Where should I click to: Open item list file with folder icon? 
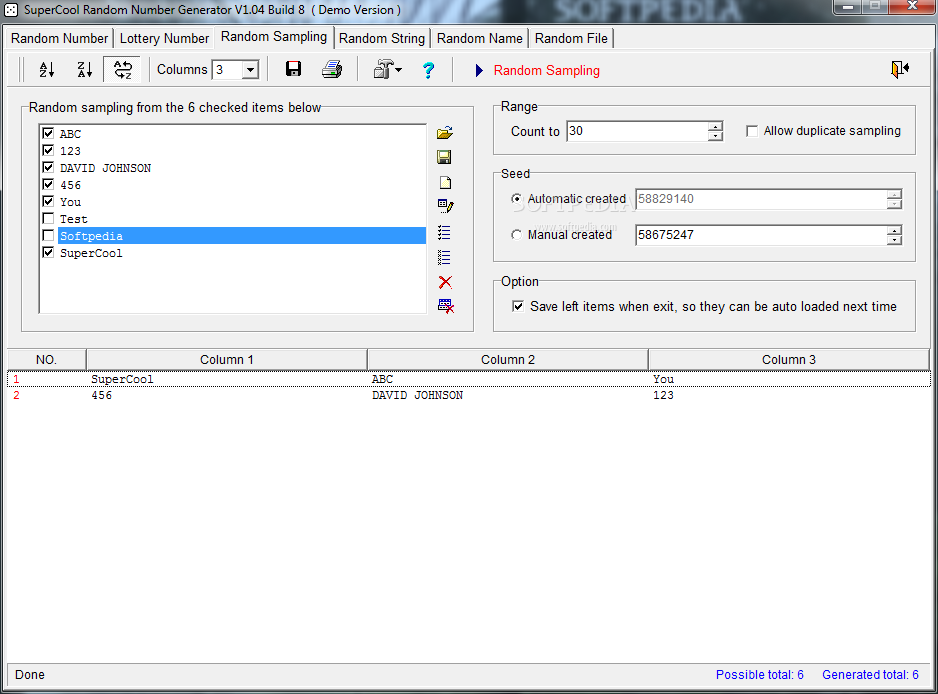(444, 133)
